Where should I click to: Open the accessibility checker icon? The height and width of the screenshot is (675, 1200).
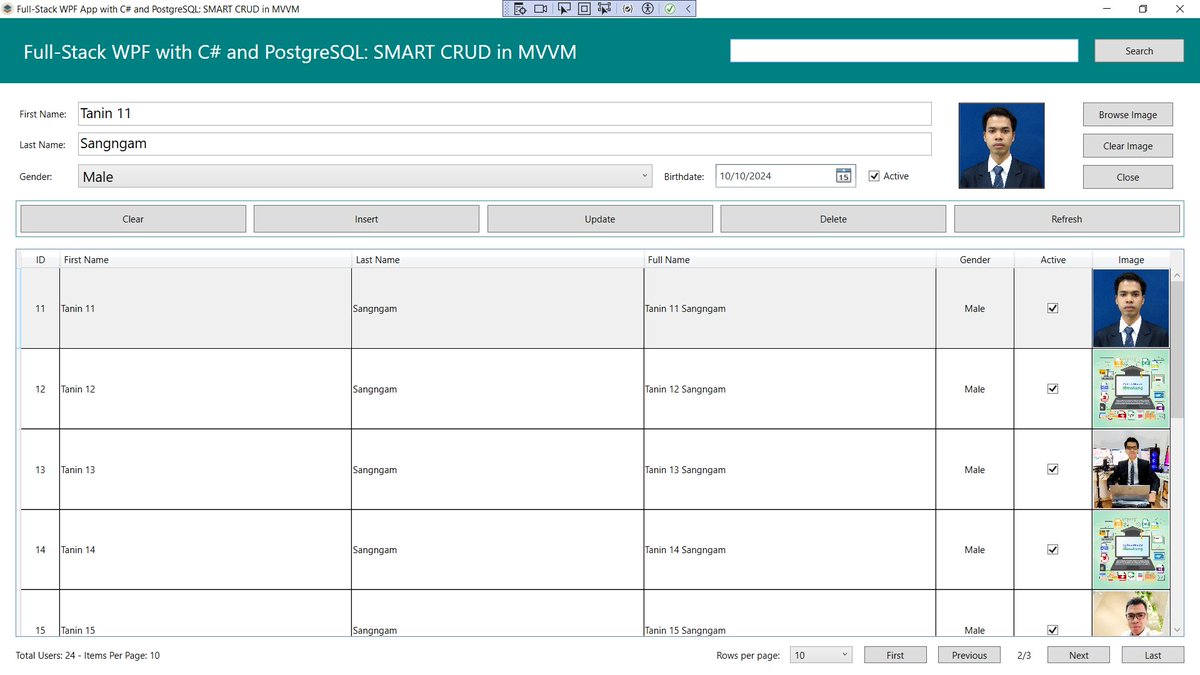coord(648,8)
